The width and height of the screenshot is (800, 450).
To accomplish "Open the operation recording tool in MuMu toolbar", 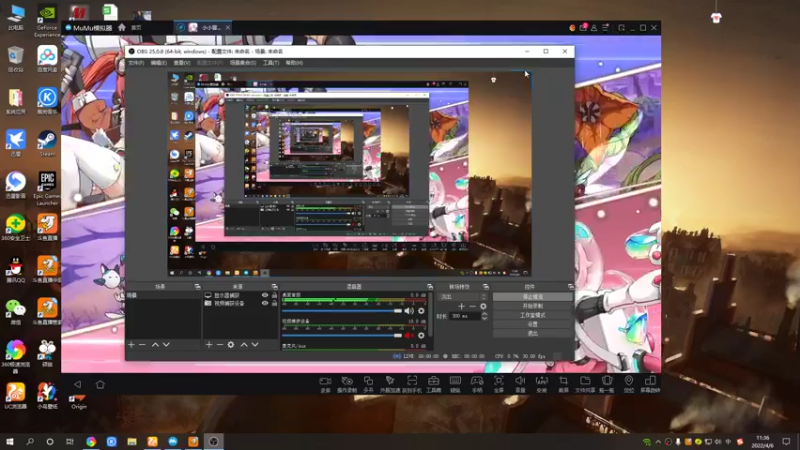I will 347,381.
